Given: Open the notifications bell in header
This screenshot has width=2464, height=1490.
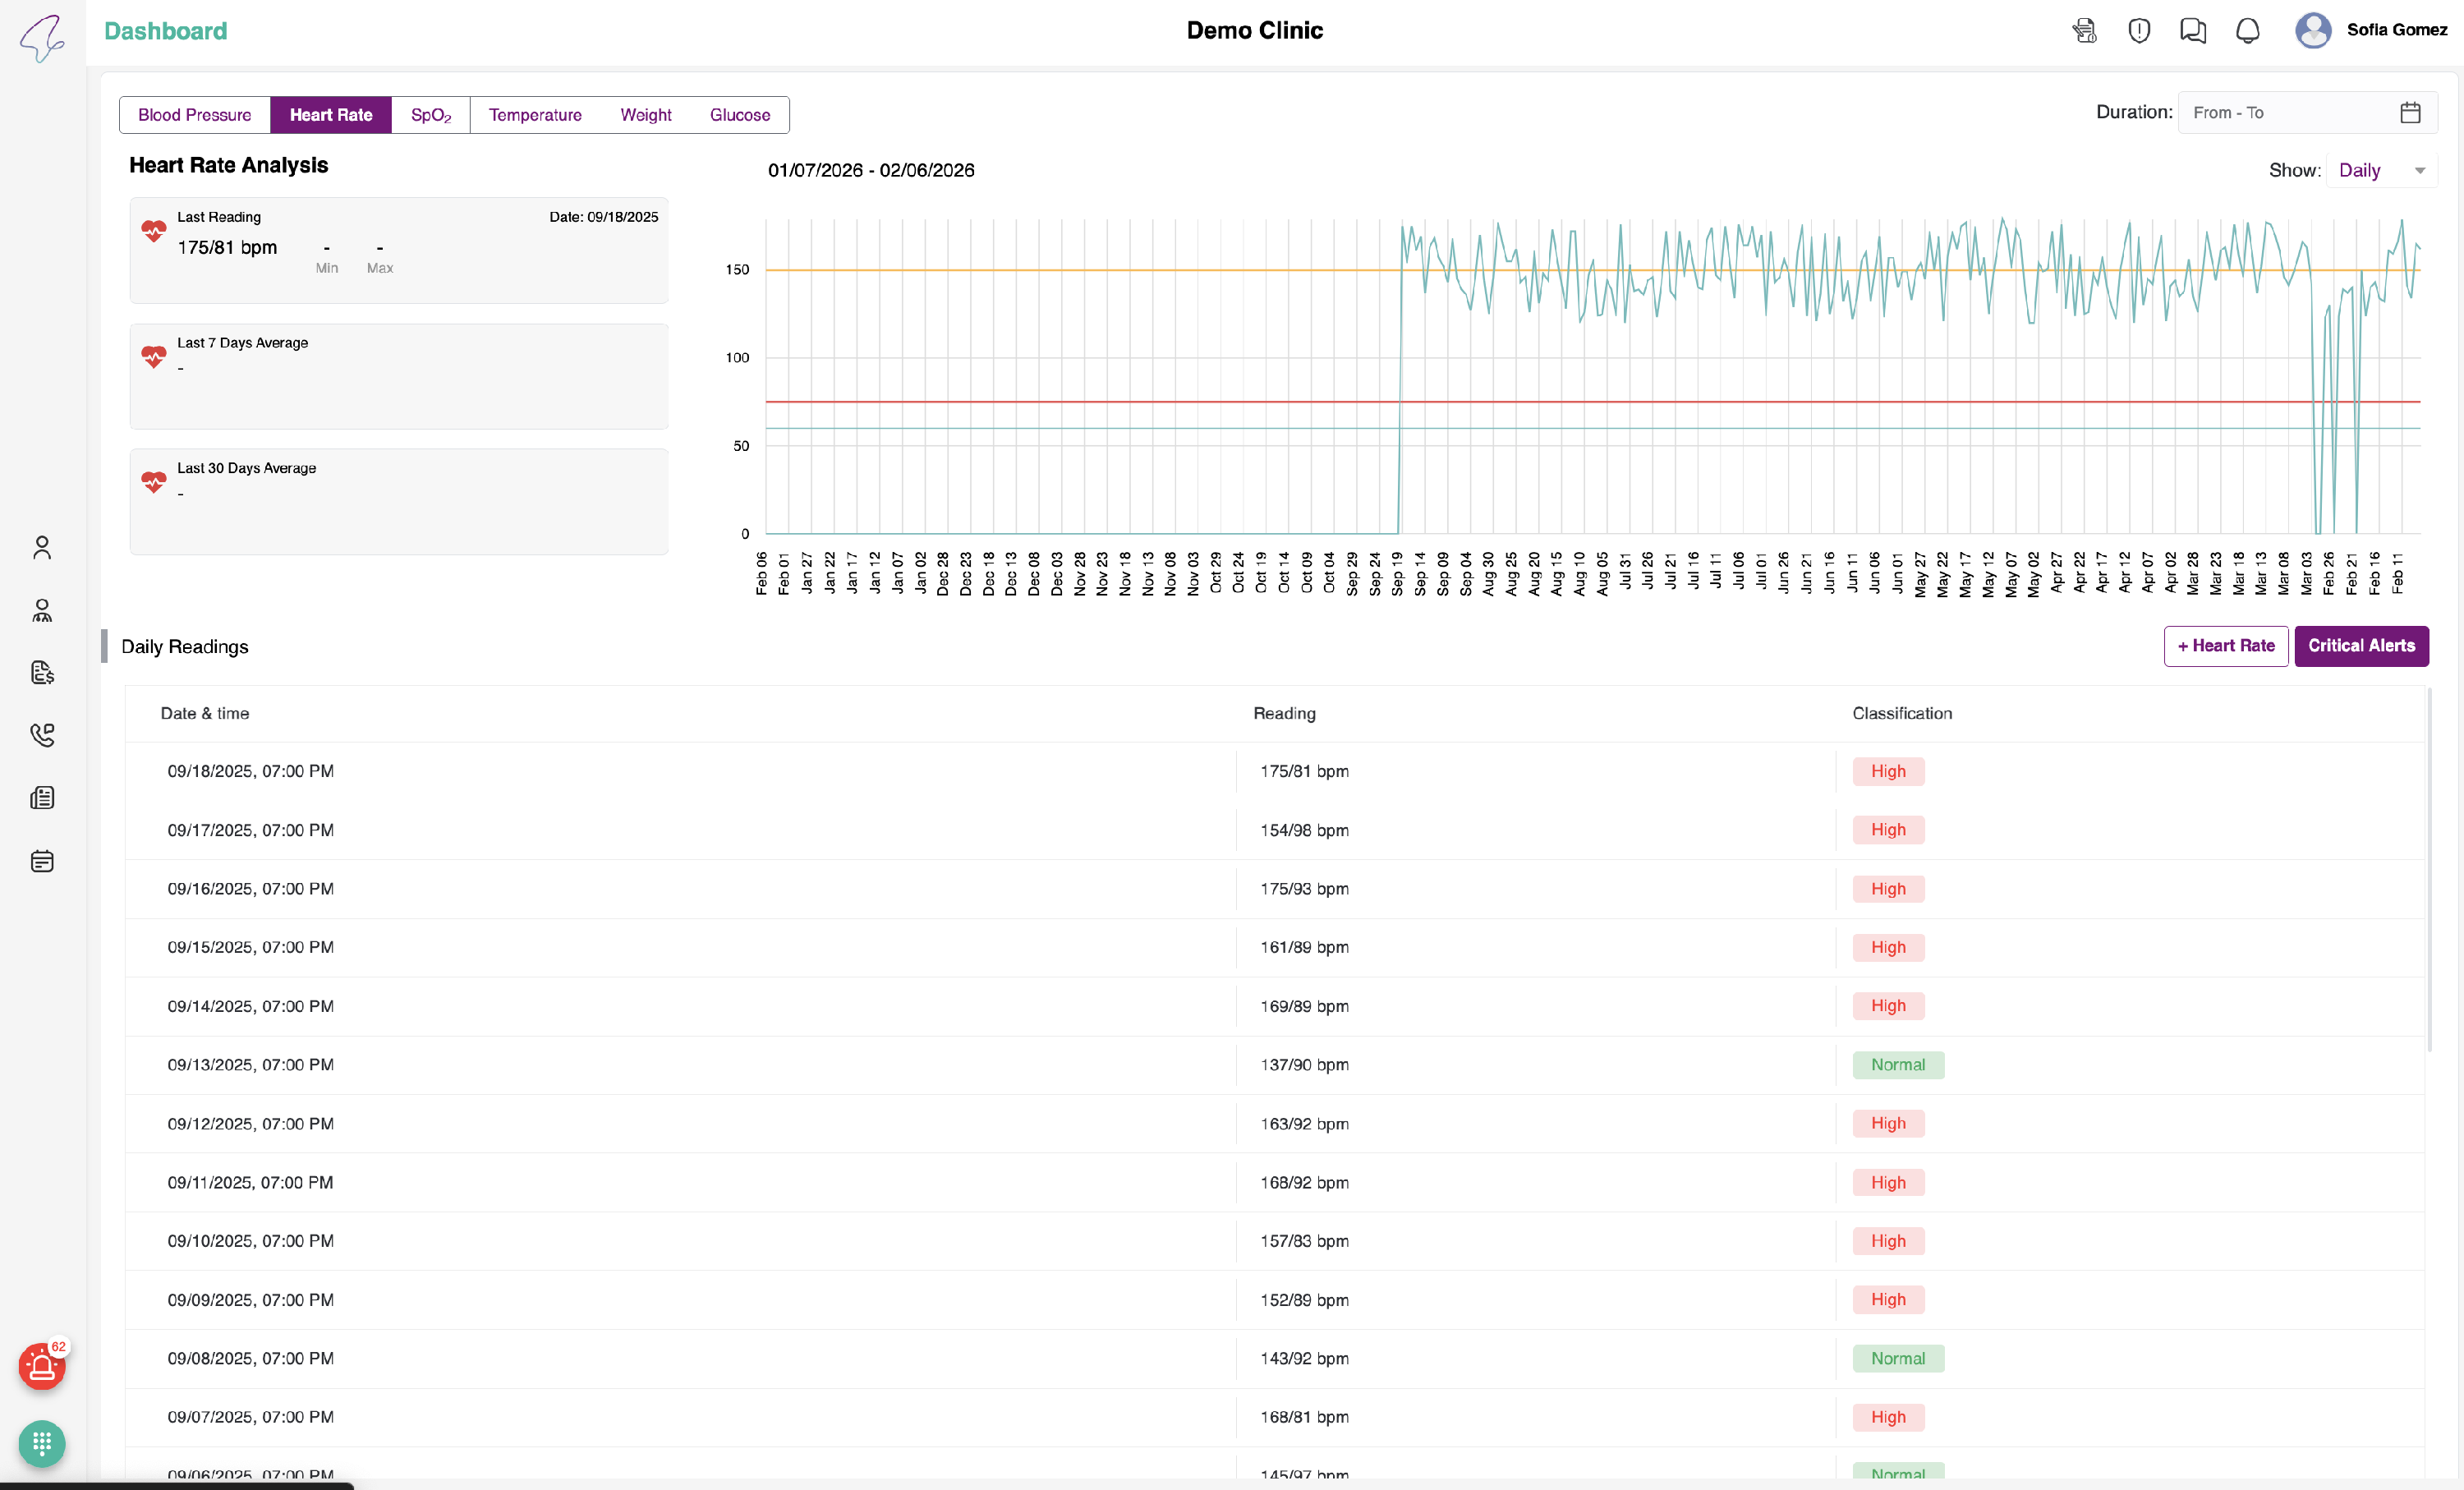Looking at the screenshot, I should tap(2247, 31).
